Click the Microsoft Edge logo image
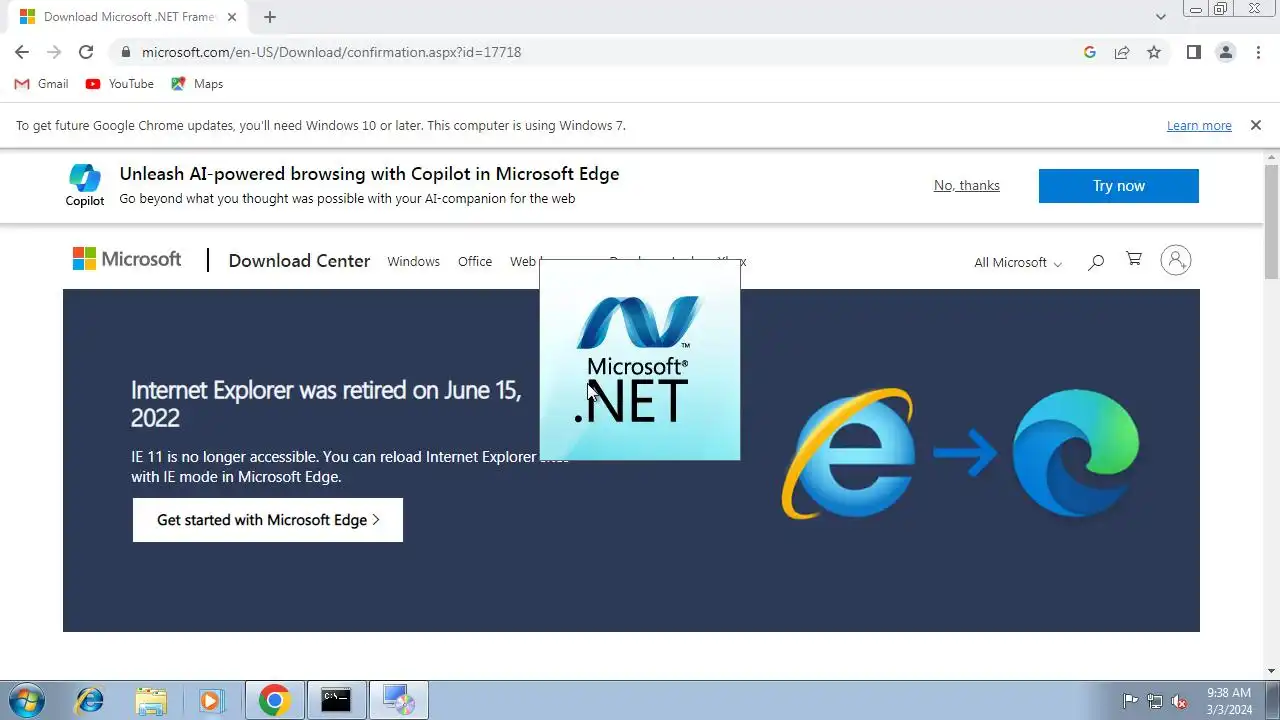 (x=1076, y=452)
